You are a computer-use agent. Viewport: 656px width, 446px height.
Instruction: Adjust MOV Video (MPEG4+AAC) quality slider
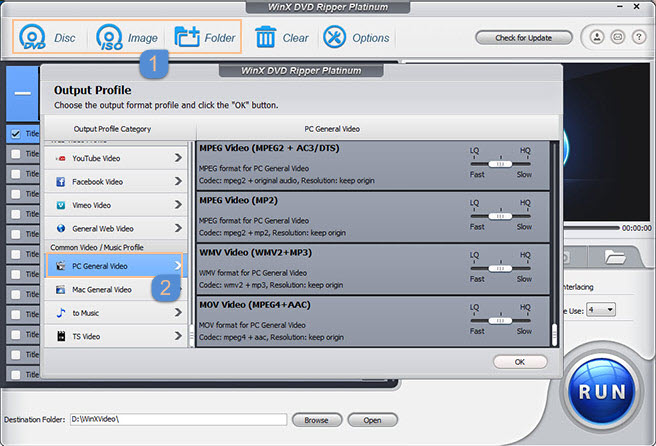[x=500, y=320]
